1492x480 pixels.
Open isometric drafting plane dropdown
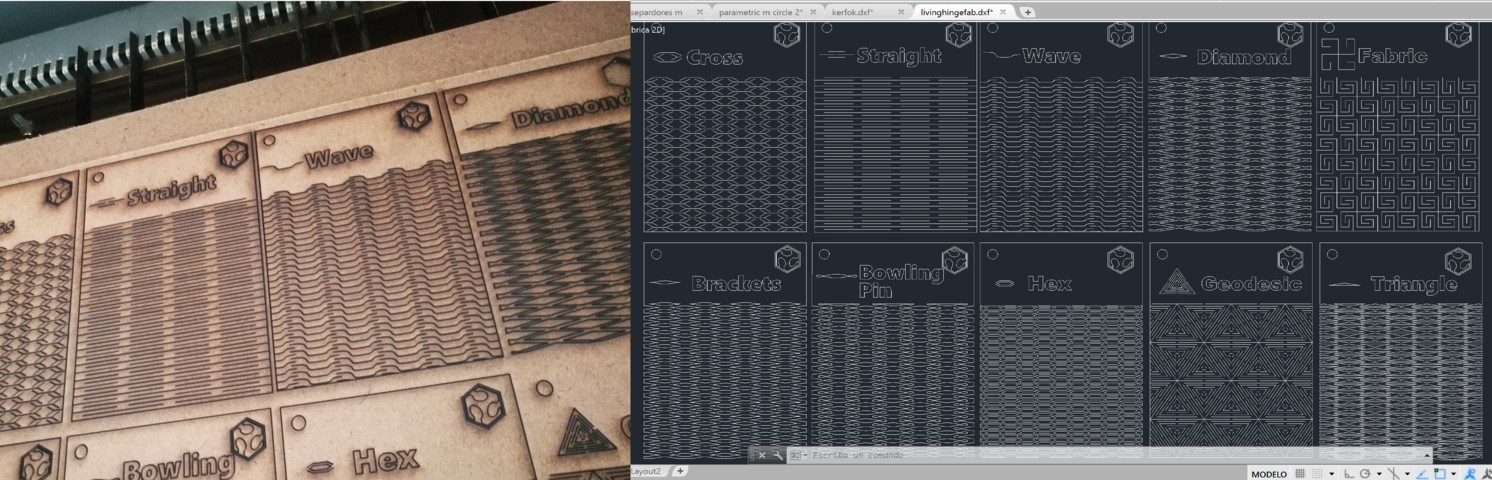pyautogui.click(x=1407, y=474)
